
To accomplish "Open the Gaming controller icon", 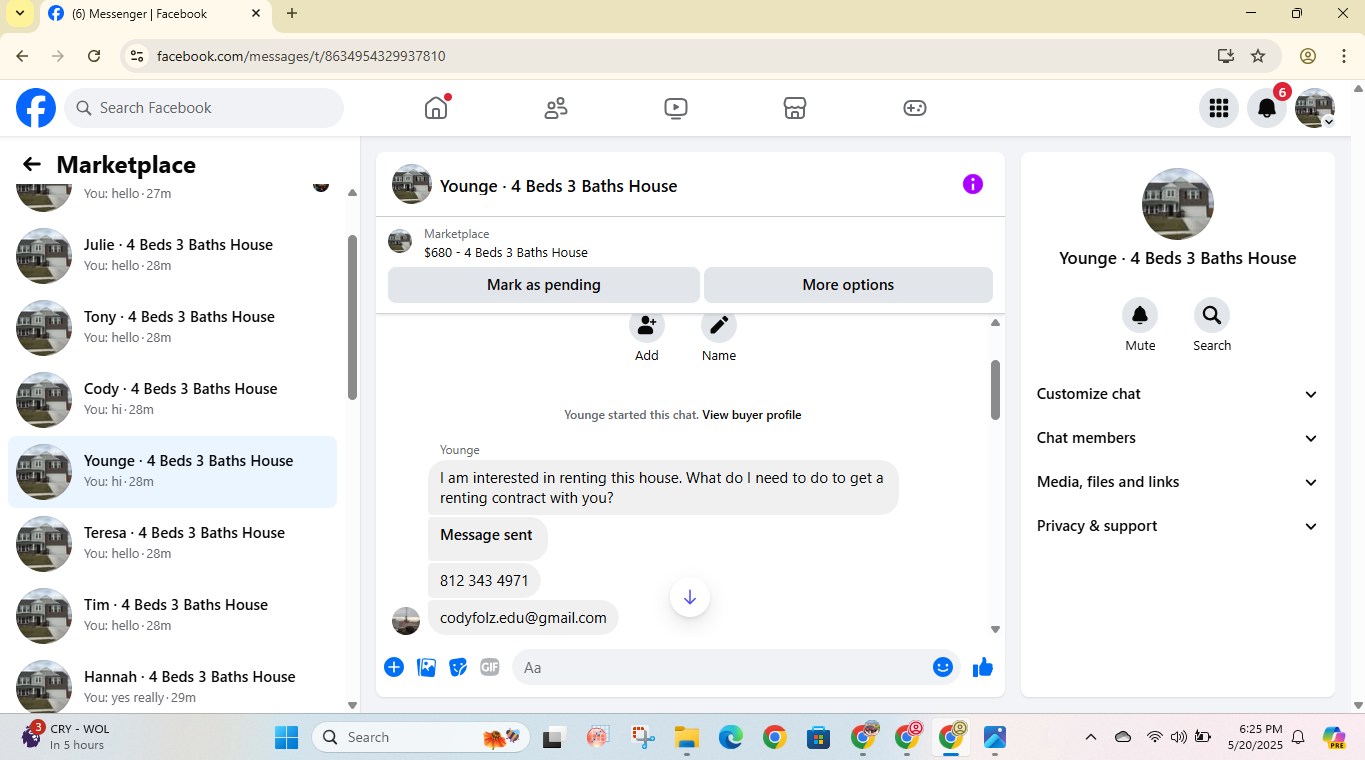I will tap(915, 108).
